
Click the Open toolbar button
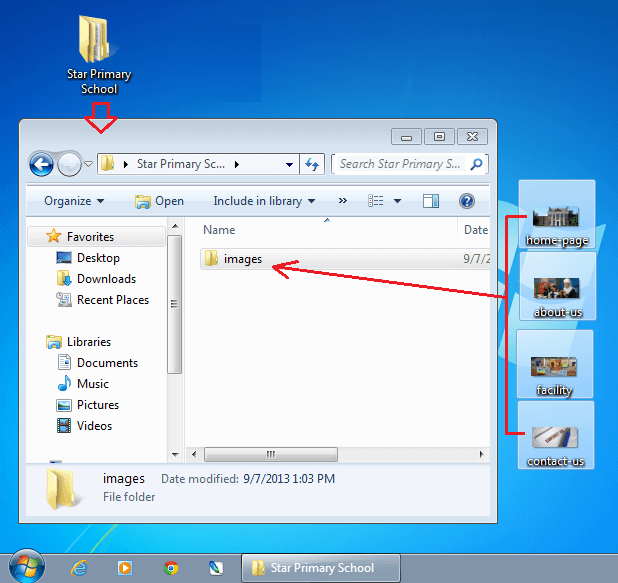click(x=160, y=201)
